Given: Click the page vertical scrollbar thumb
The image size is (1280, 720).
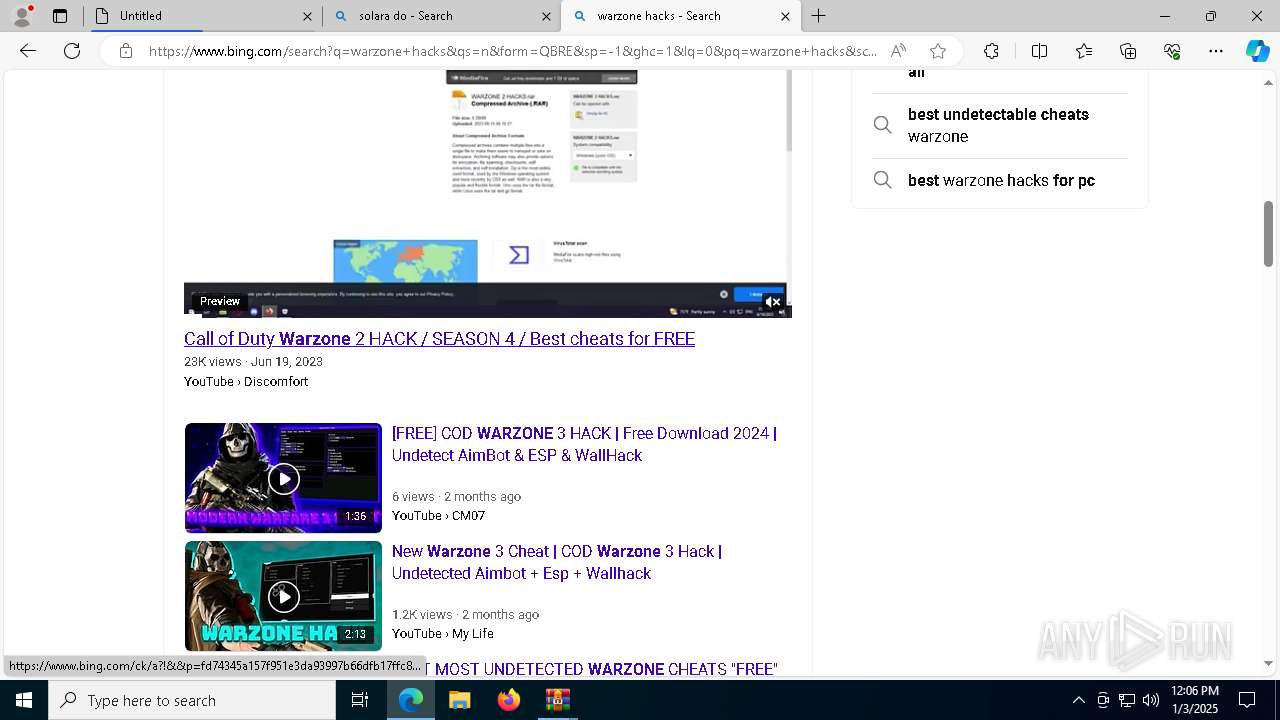Looking at the screenshot, I should pos(1268,233).
